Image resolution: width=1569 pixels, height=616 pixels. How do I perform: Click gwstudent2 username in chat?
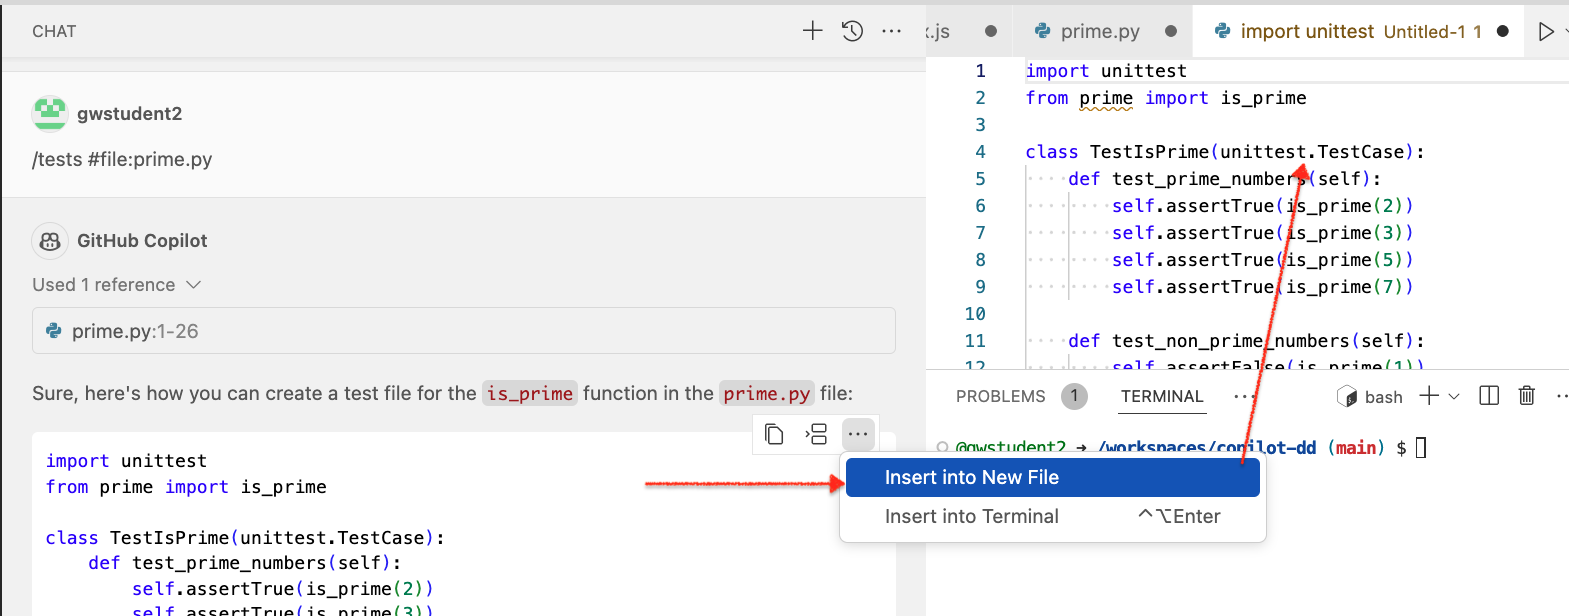[130, 113]
